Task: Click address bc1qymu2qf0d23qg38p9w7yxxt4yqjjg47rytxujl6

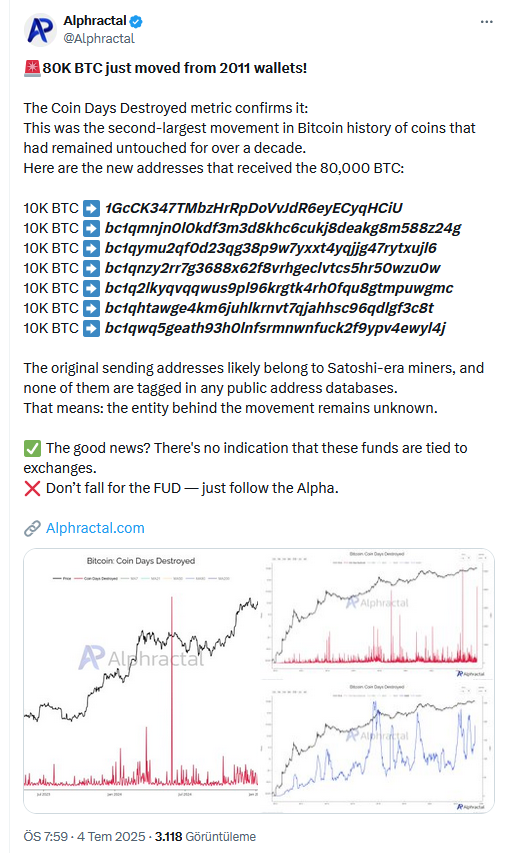Action: pos(271,248)
